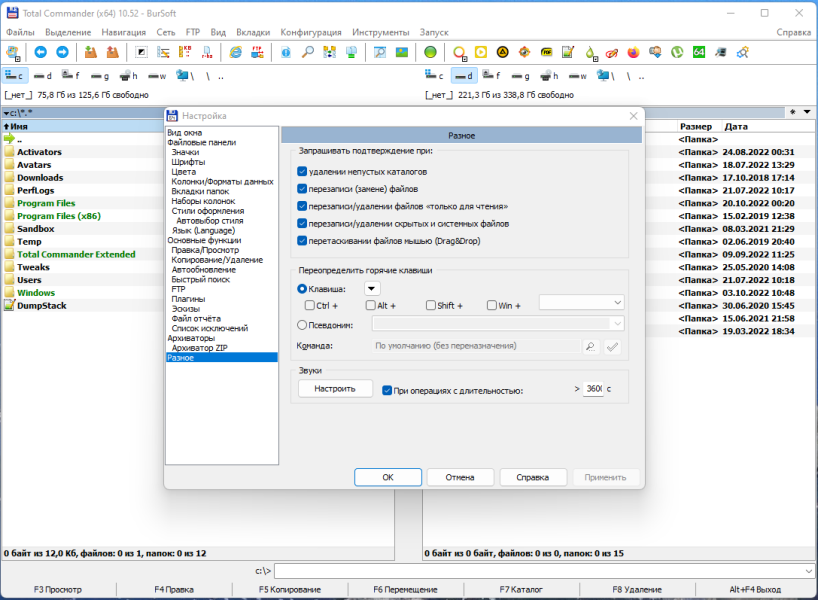The height and width of the screenshot is (600, 818).
Task: Open the command line history dropdown
Action: click(808, 571)
